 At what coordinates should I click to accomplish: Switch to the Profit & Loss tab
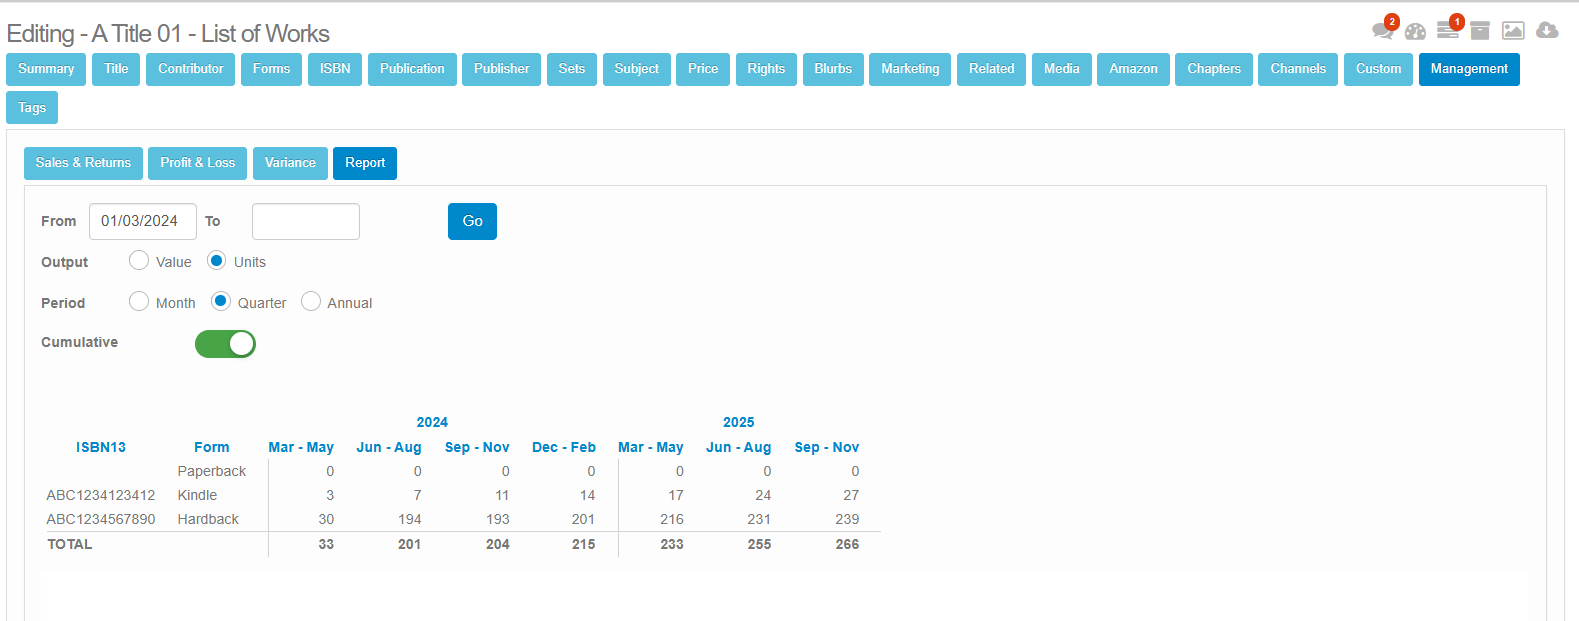click(x=197, y=163)
